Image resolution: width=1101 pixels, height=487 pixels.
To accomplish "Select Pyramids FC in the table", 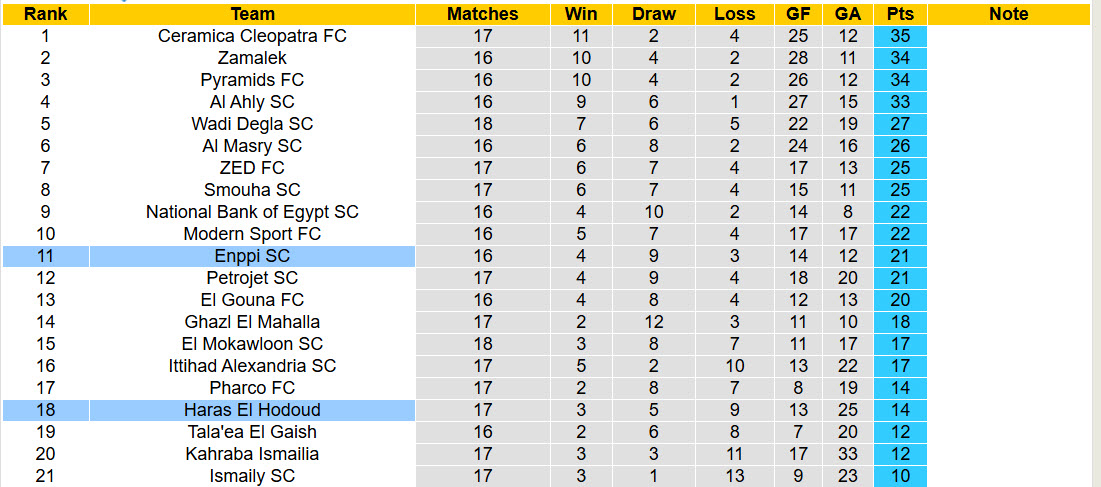I will 252,80.
